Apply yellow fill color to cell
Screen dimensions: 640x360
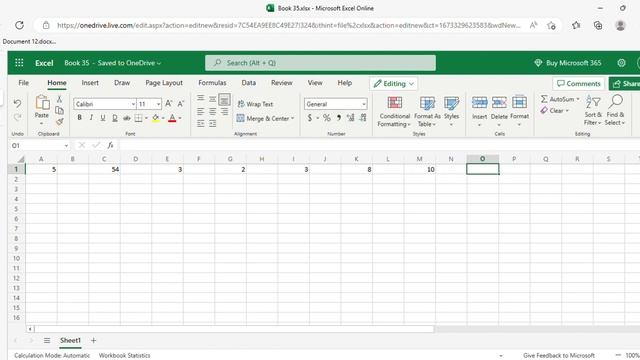pyautogui.click(x=156, y=118)
